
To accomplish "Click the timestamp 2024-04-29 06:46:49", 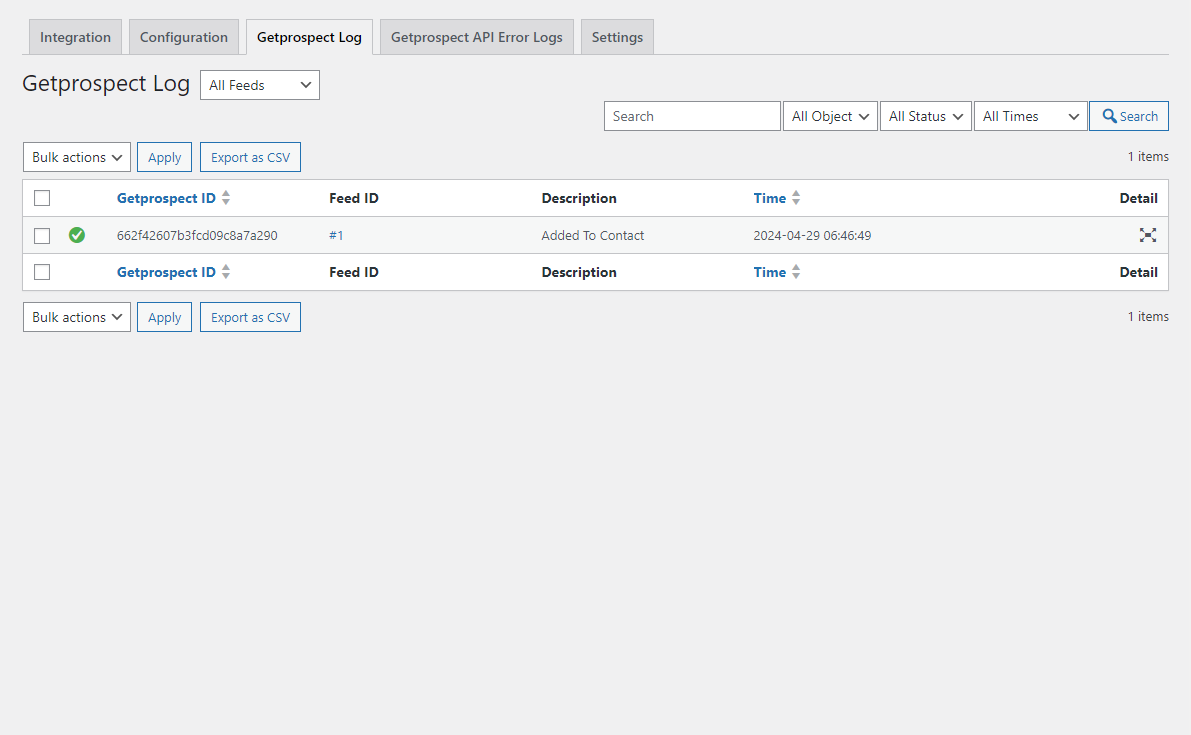I will (812, 235).
